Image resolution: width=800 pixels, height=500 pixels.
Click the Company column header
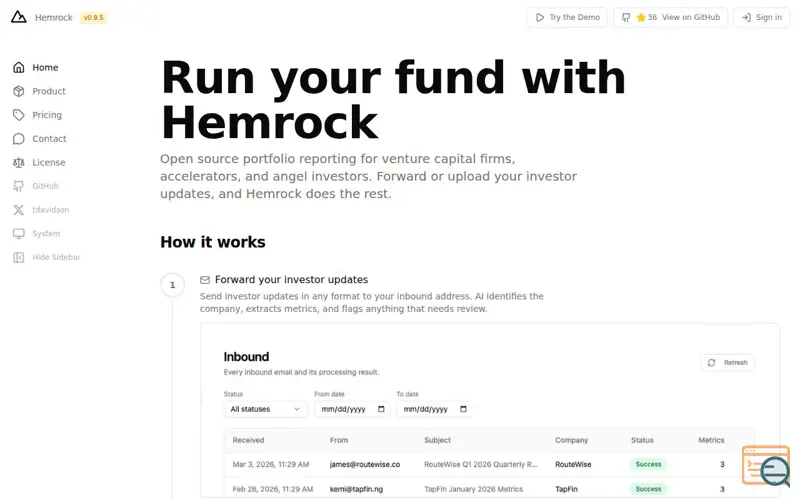(571, 440)
